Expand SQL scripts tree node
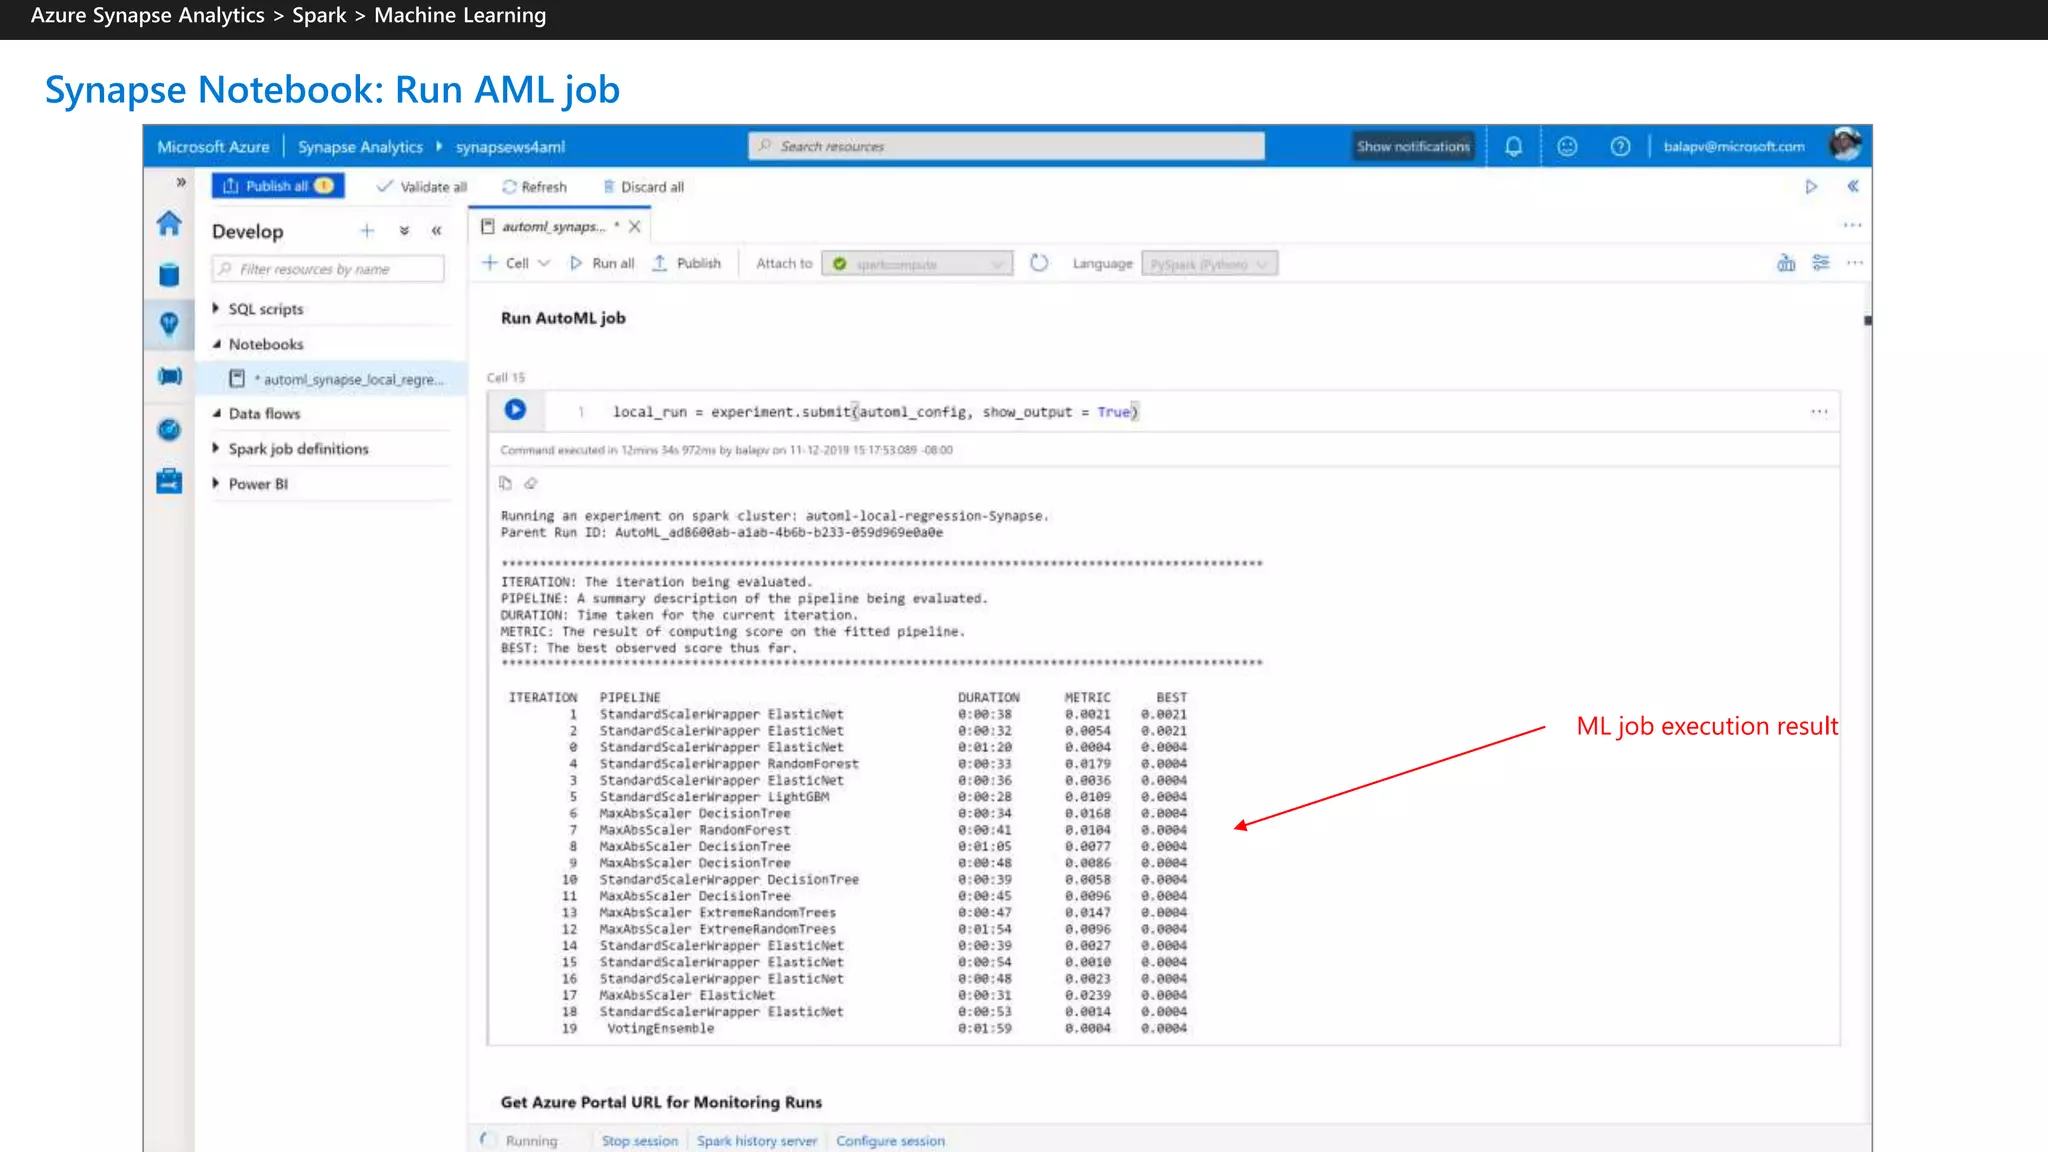The width and height of the screenshot is (2048, 1152). tap(216, 309)
